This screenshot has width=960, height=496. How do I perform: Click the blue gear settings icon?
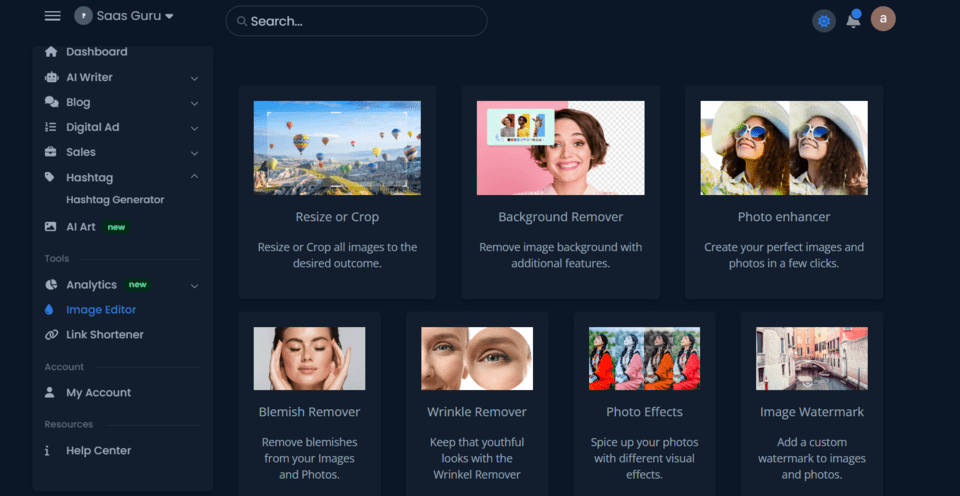click(x=824, y=20)
